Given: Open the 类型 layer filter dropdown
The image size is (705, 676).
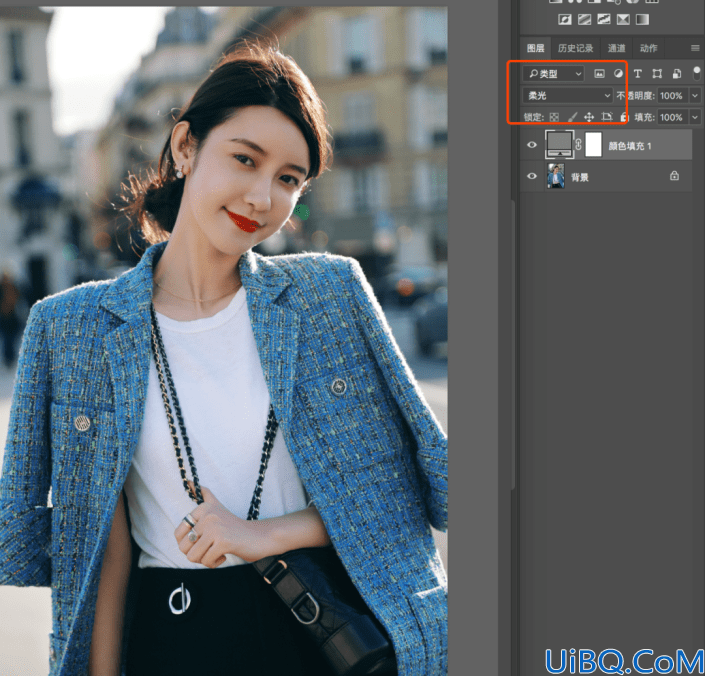Looking at the screenshot, I should pos(553,74).
